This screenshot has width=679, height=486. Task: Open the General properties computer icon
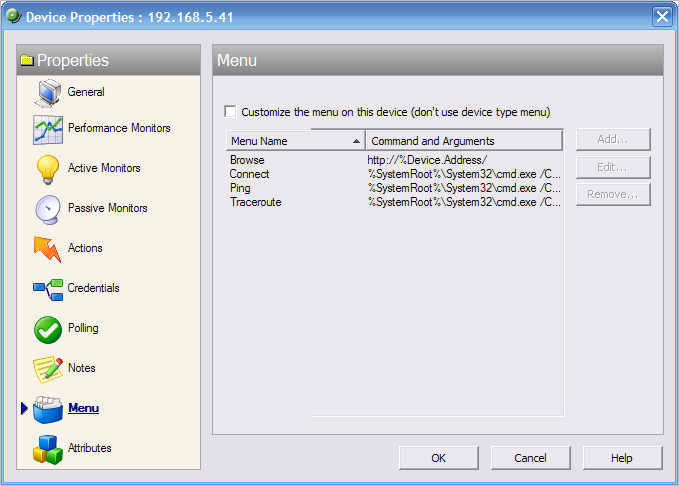[x=48, y=93]
